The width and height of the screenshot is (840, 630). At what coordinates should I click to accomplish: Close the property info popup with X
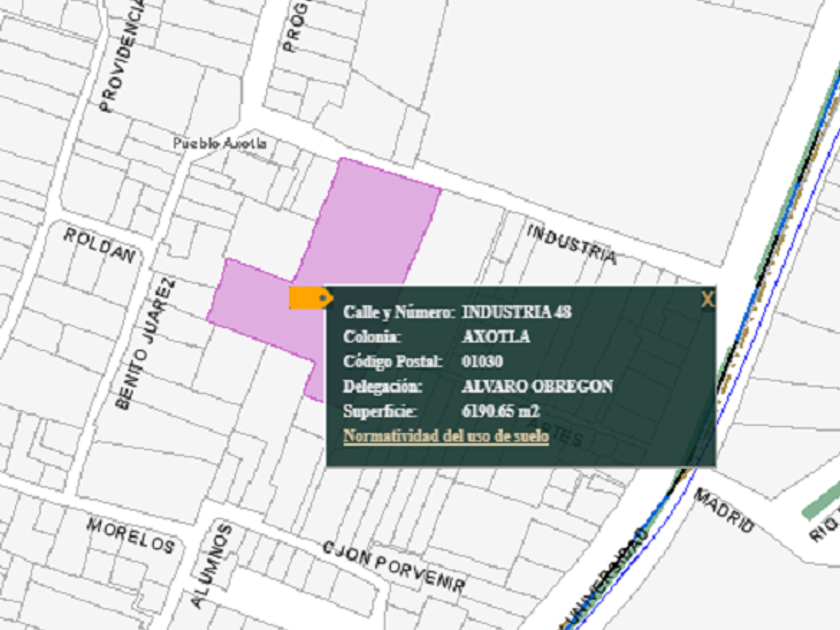[707, 299]
